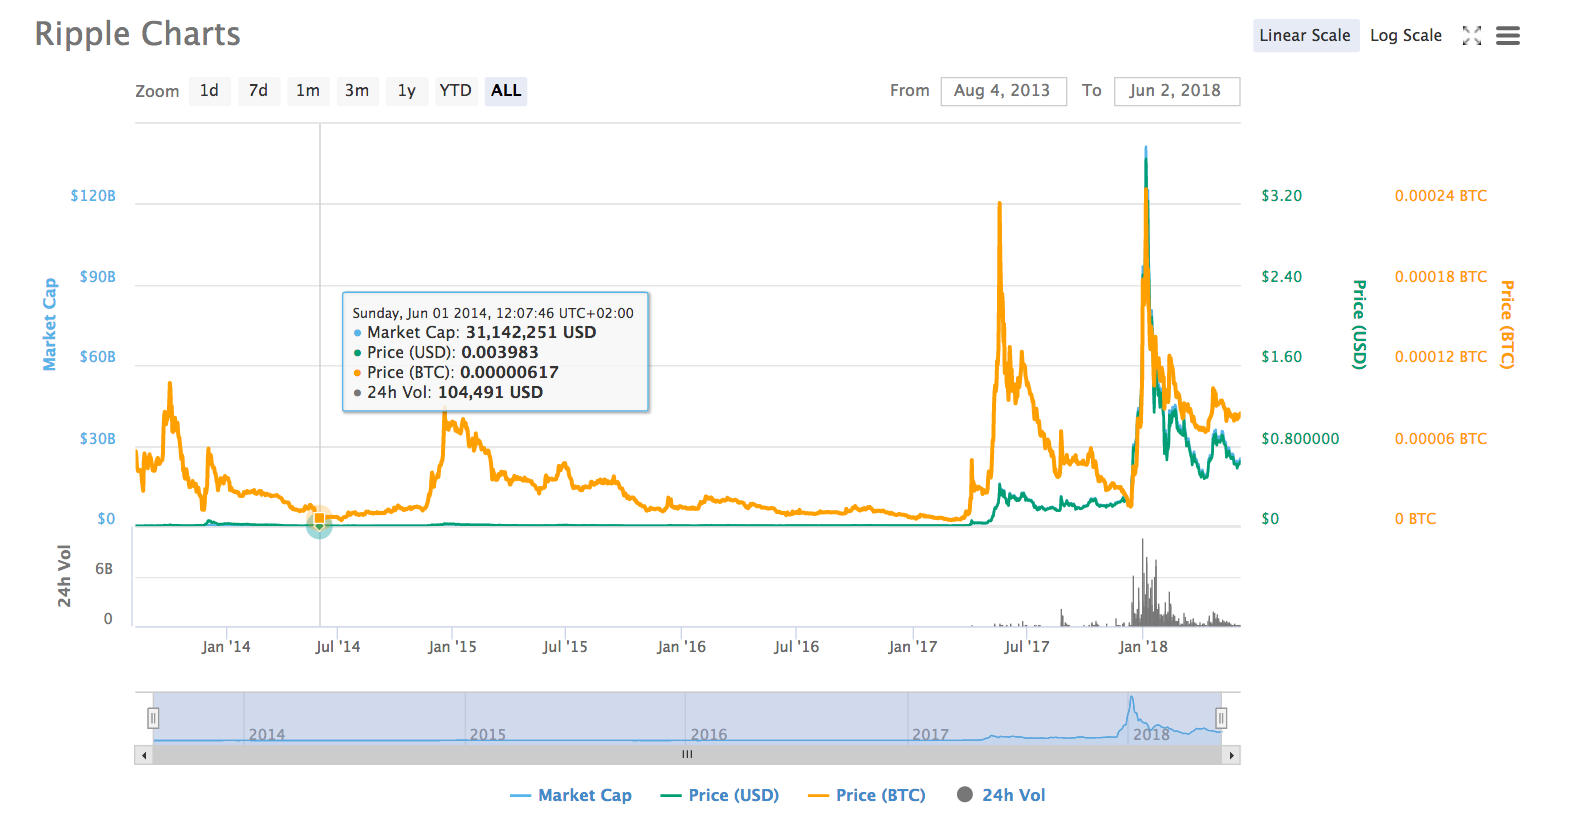
Task: Toggle Market Cap series in legend
Action: [x=571, y=796]
